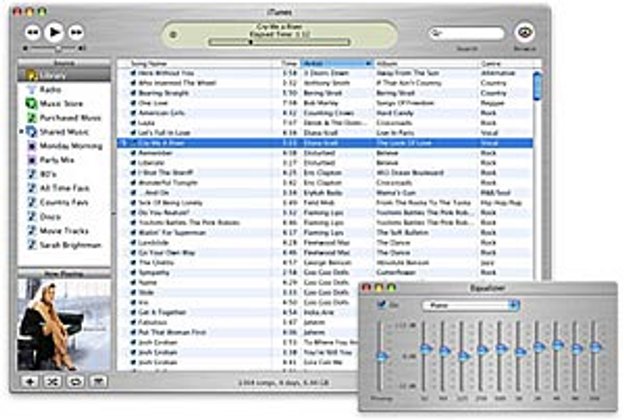The image size is (624, 420).
Task: Open the Browse eye icon
Action: point(525,32)
